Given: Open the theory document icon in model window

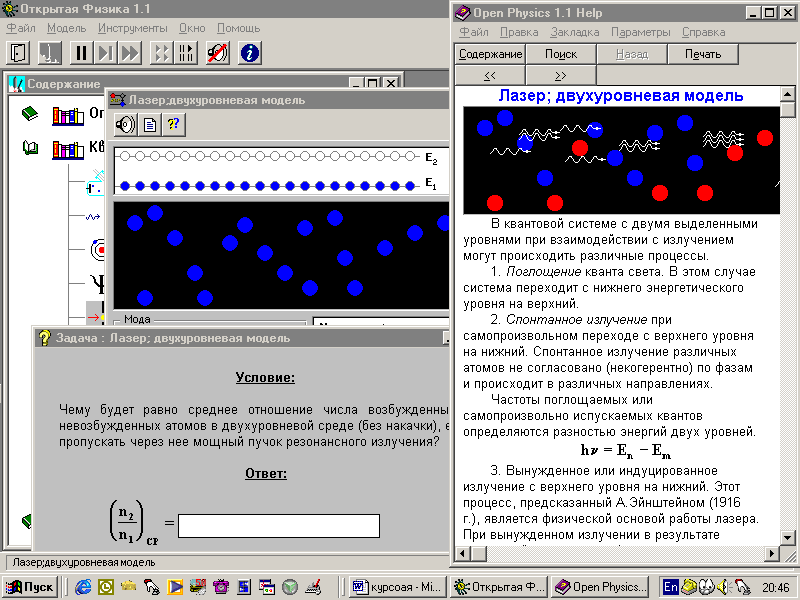Looking at the screenshot, I should 150,124.
